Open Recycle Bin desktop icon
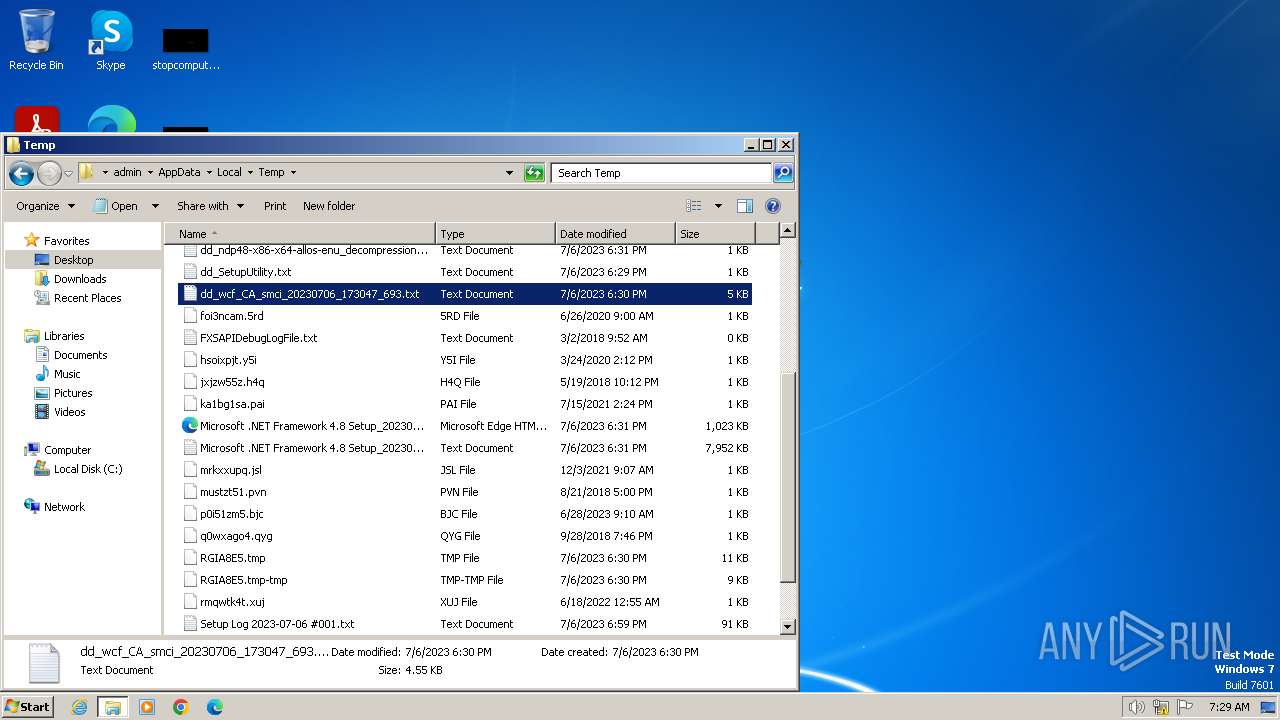This screenshot has width=1280, height=720. point(36,40)
